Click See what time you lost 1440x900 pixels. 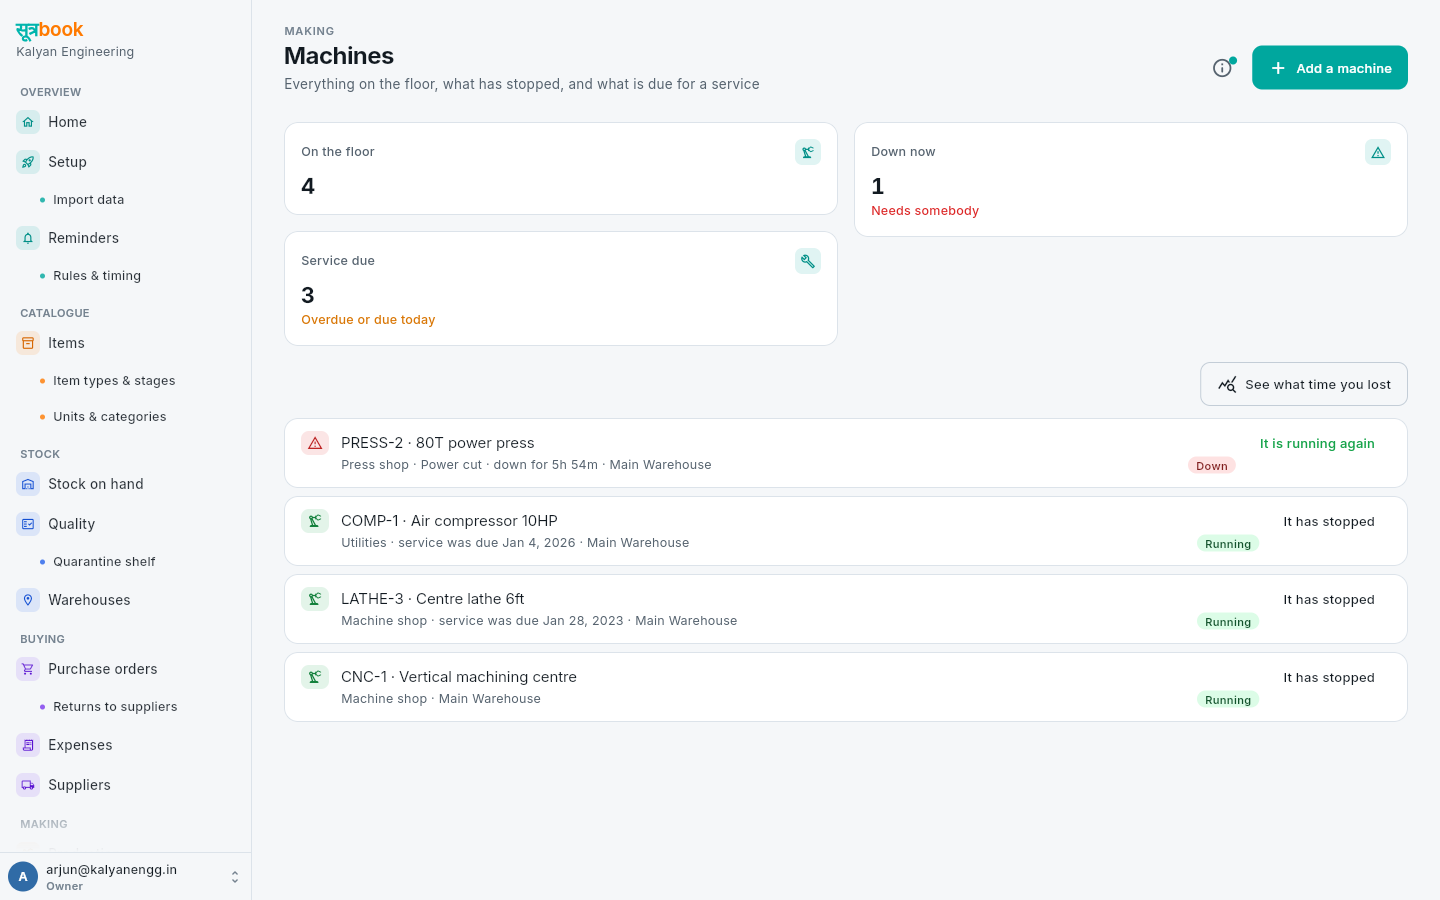click(1304, 384)
